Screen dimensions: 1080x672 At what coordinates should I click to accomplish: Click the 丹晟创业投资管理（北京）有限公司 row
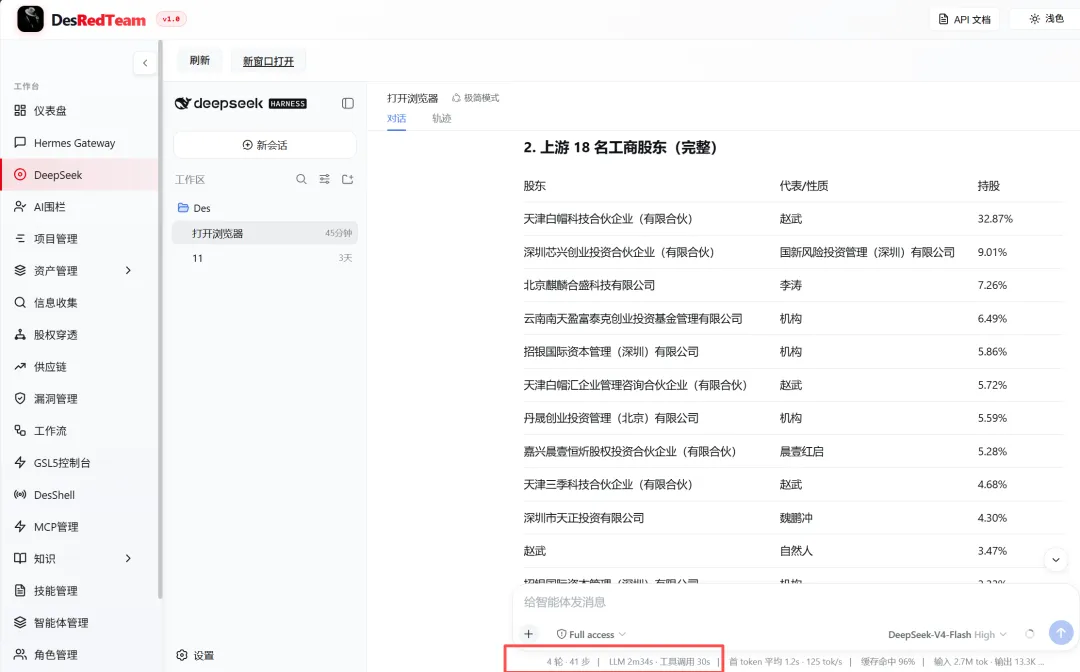click(793, 418)
